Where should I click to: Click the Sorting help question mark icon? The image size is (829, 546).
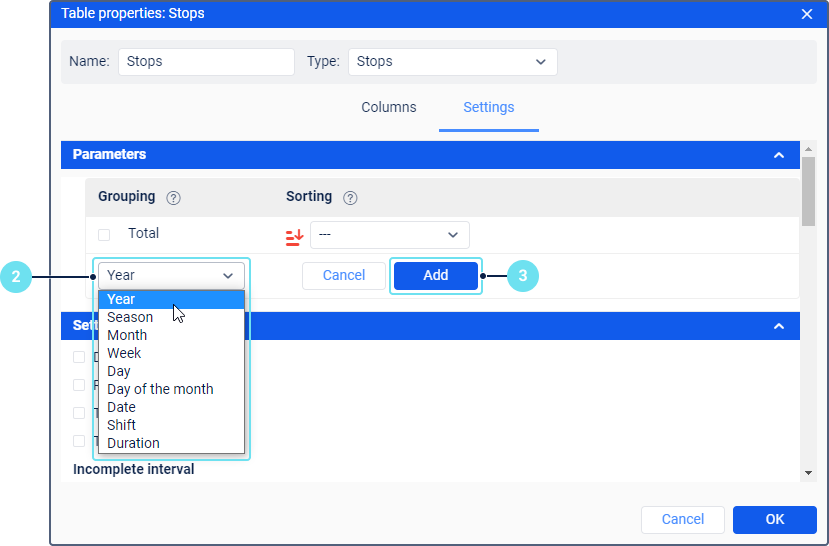350,198
